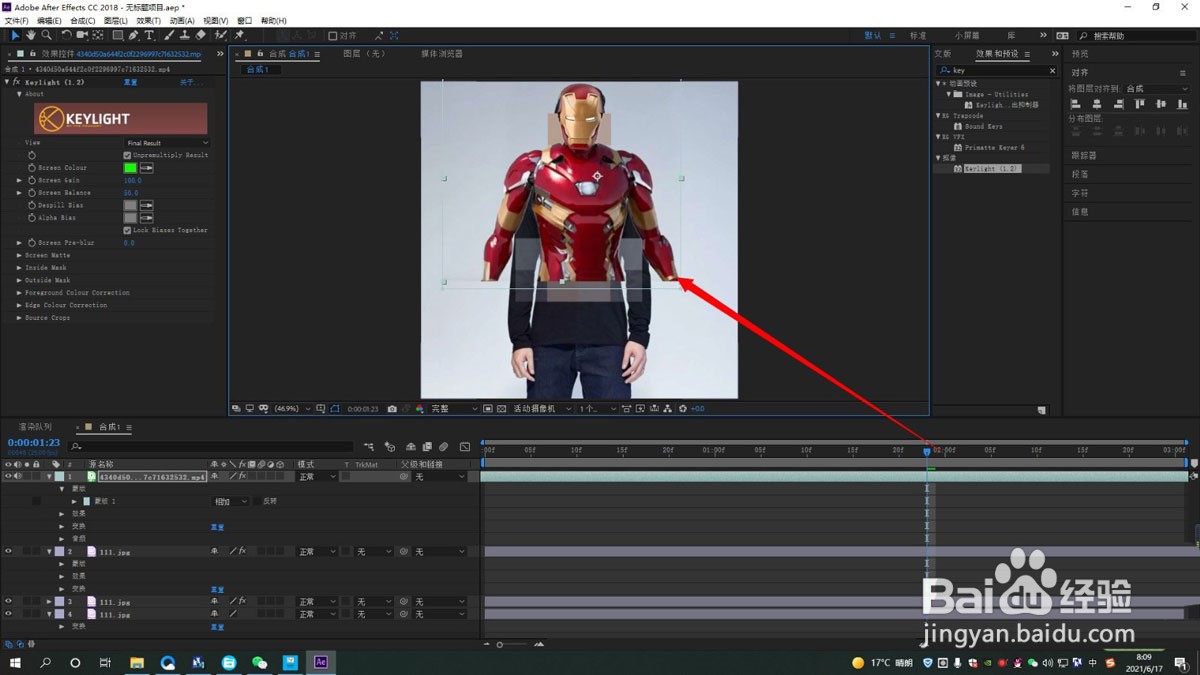
Task: Select the Zoom magnifier tool
Action: pyautogui.click(x=46, y=35)
